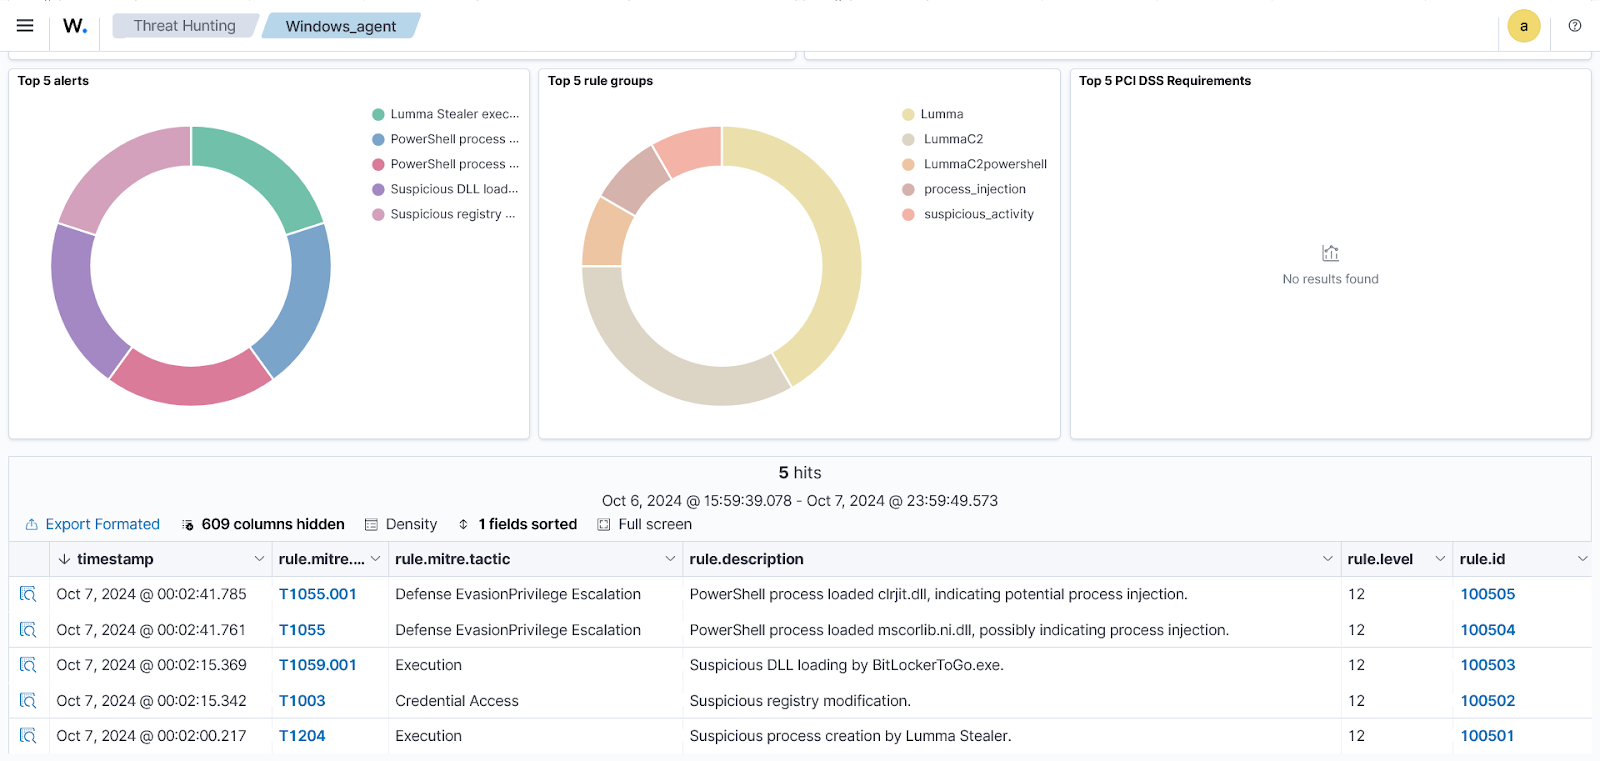Screen dimensions: 1600x761
Task: Open the hamburger navigation menu
Action: click(25, 26)
